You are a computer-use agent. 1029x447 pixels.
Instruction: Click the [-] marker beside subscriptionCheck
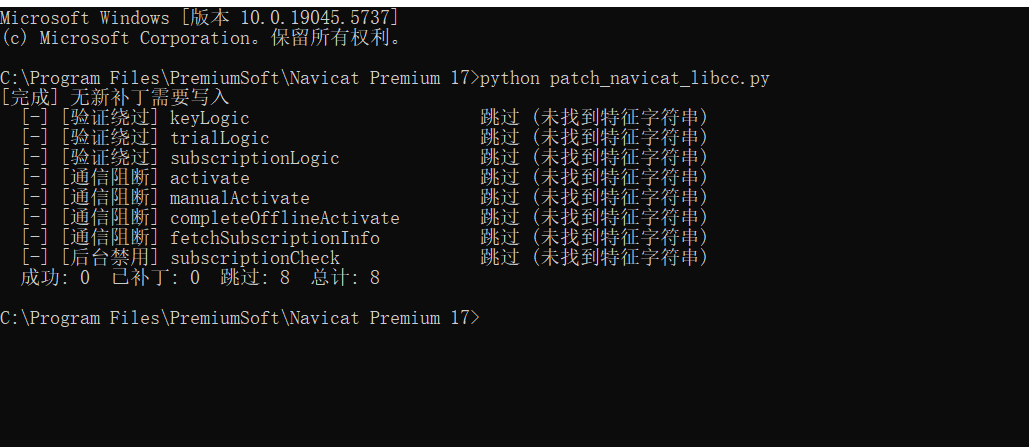pos(33,258)
